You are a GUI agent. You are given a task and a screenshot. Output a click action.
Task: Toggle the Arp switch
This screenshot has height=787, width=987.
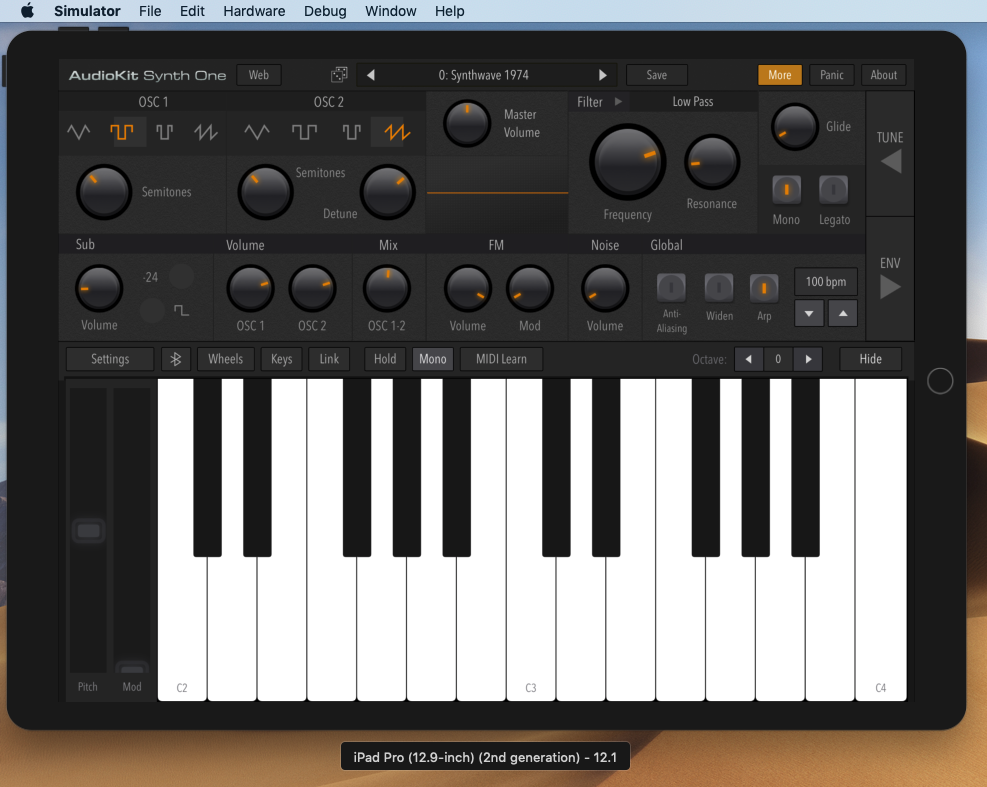click(x=764, y=288)
